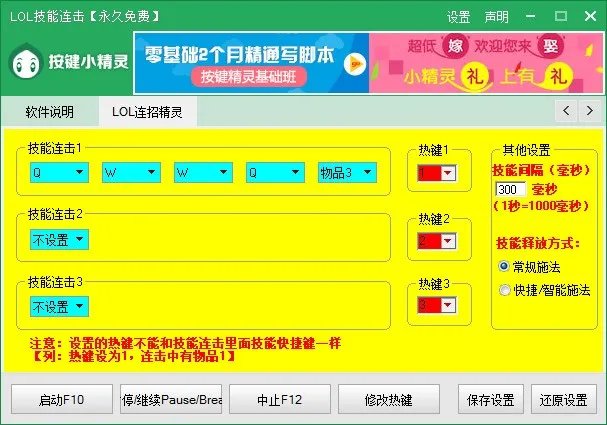
Task: Click the （1秒=1000毫秒） note
Action: pos(541,206)
